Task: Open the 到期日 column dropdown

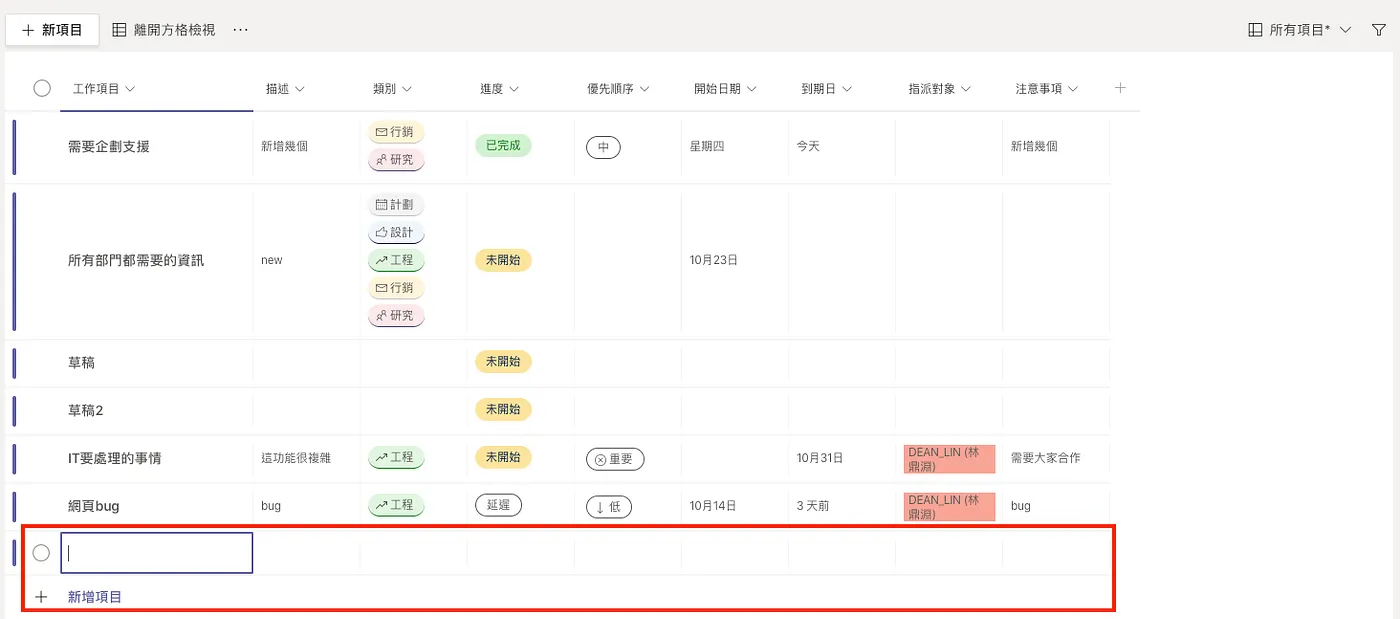Action: coord(826,89)
